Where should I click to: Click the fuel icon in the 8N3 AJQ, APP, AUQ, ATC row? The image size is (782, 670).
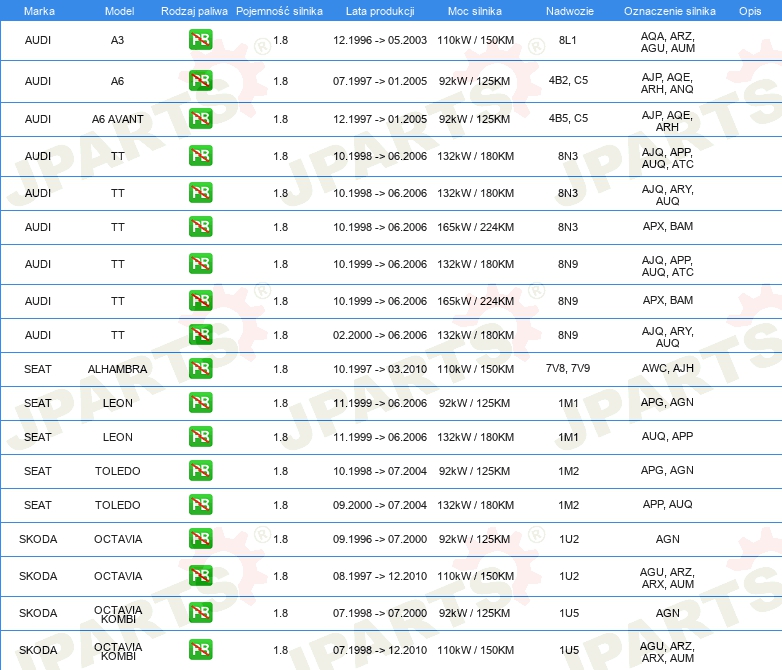200,156
